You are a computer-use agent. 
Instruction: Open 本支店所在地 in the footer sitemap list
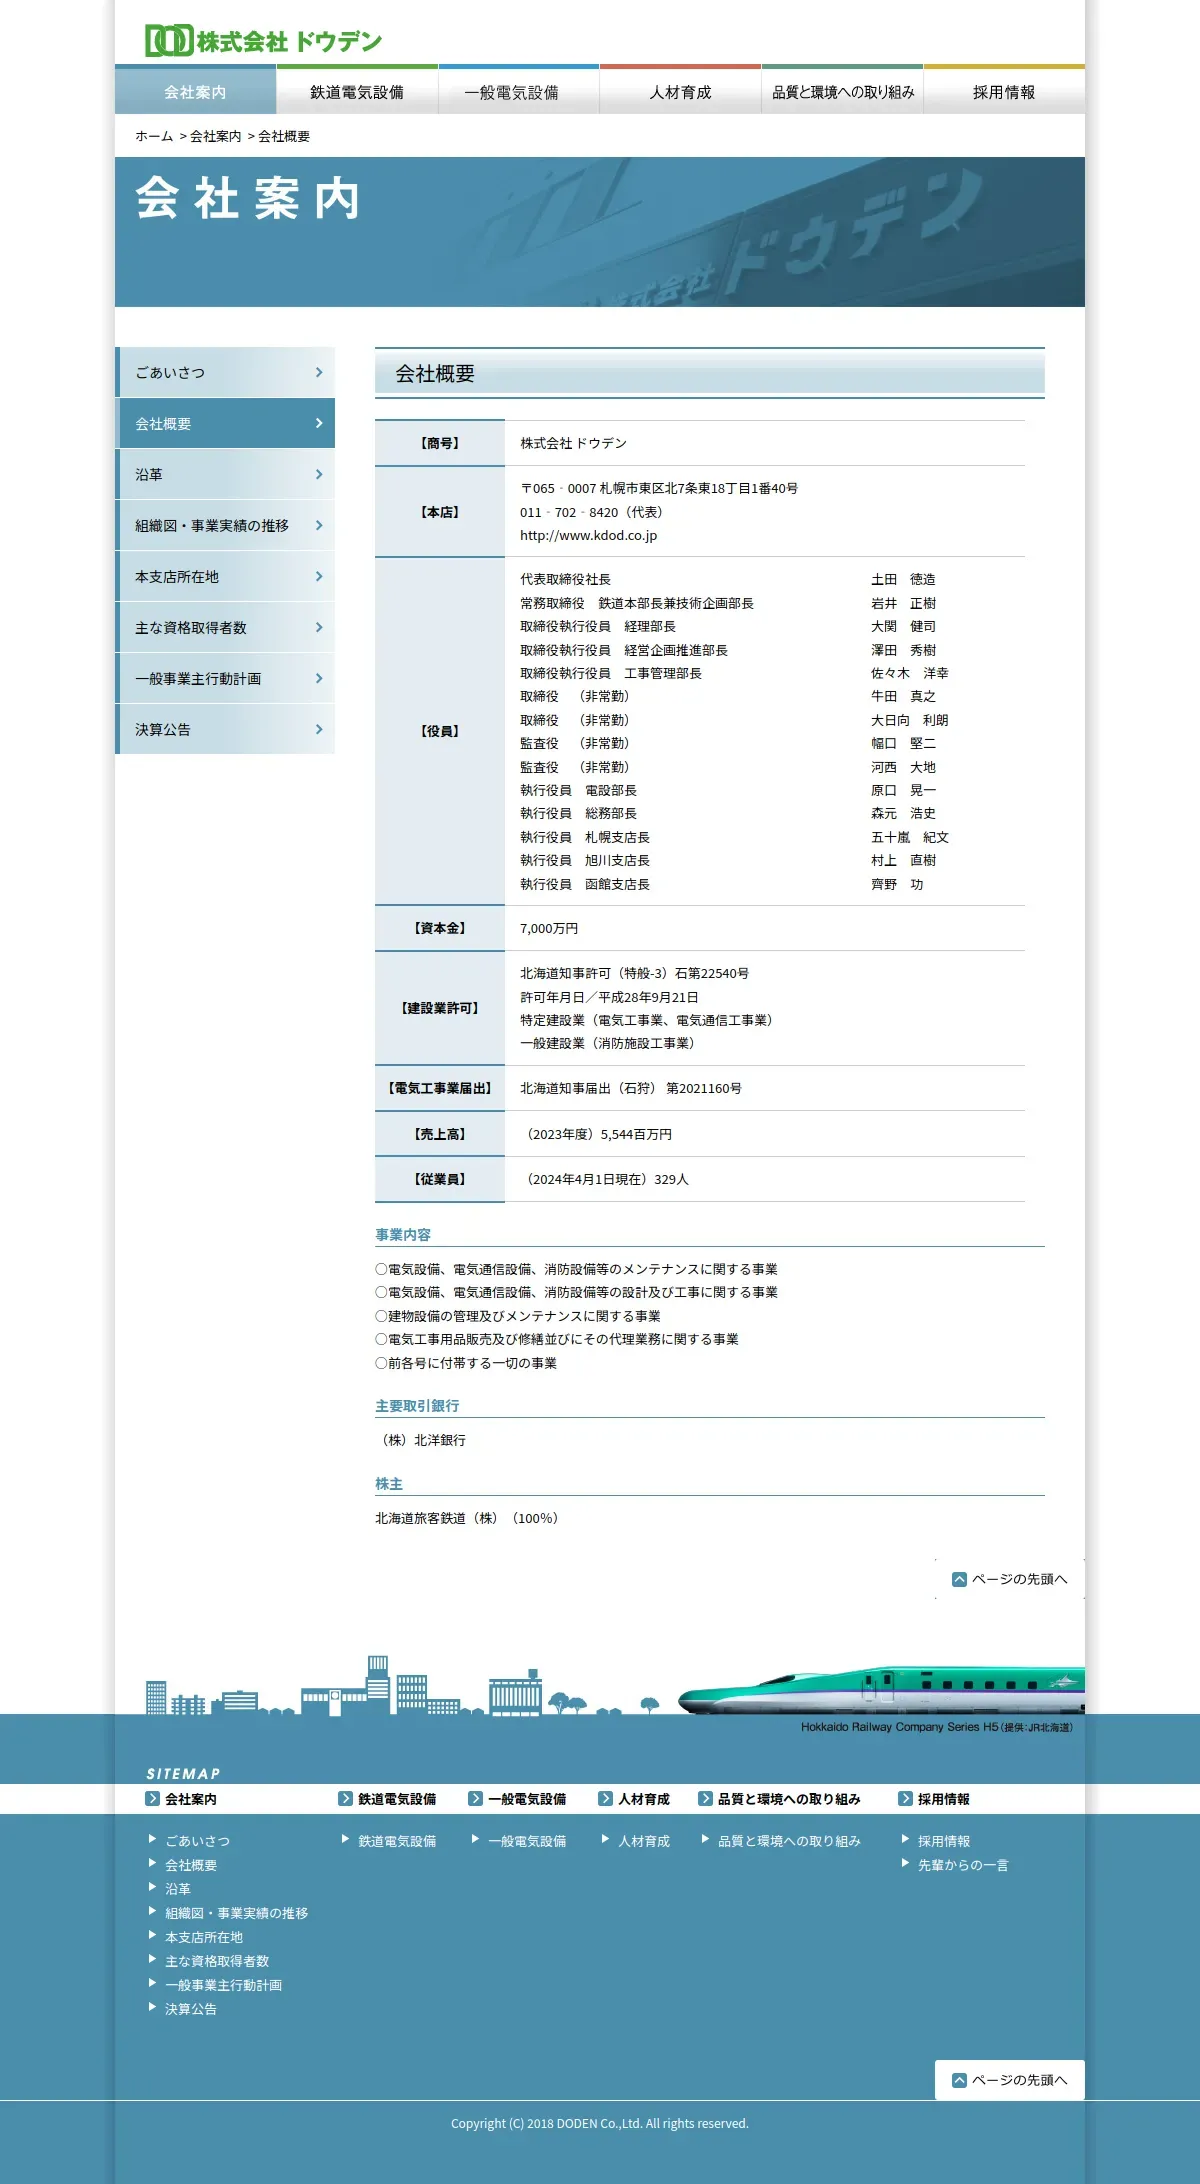204,1937
